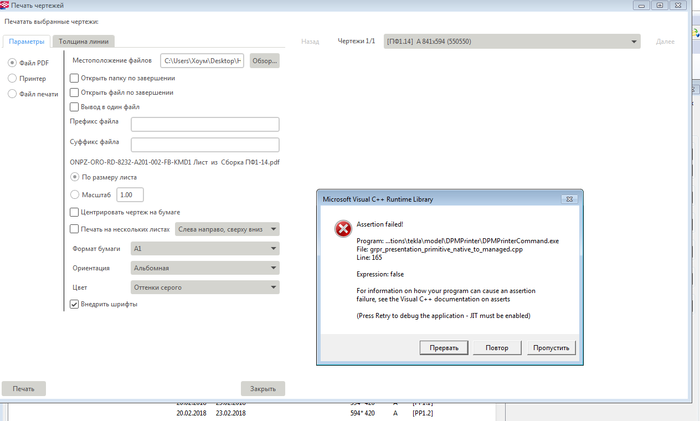The image size is (700, 421).
Task: Click the Печать button
Action: pos(24,388)
